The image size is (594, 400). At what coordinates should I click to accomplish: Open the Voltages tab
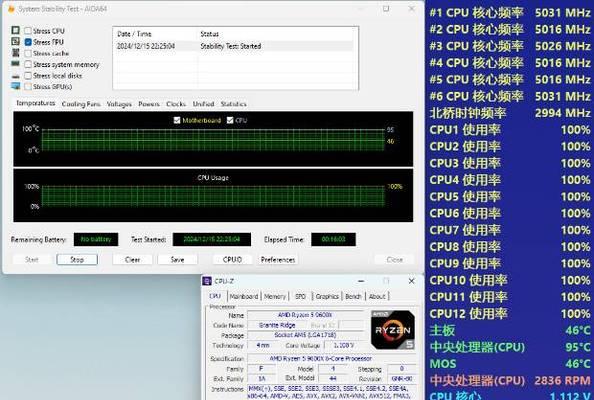click(x=119, y=104)
